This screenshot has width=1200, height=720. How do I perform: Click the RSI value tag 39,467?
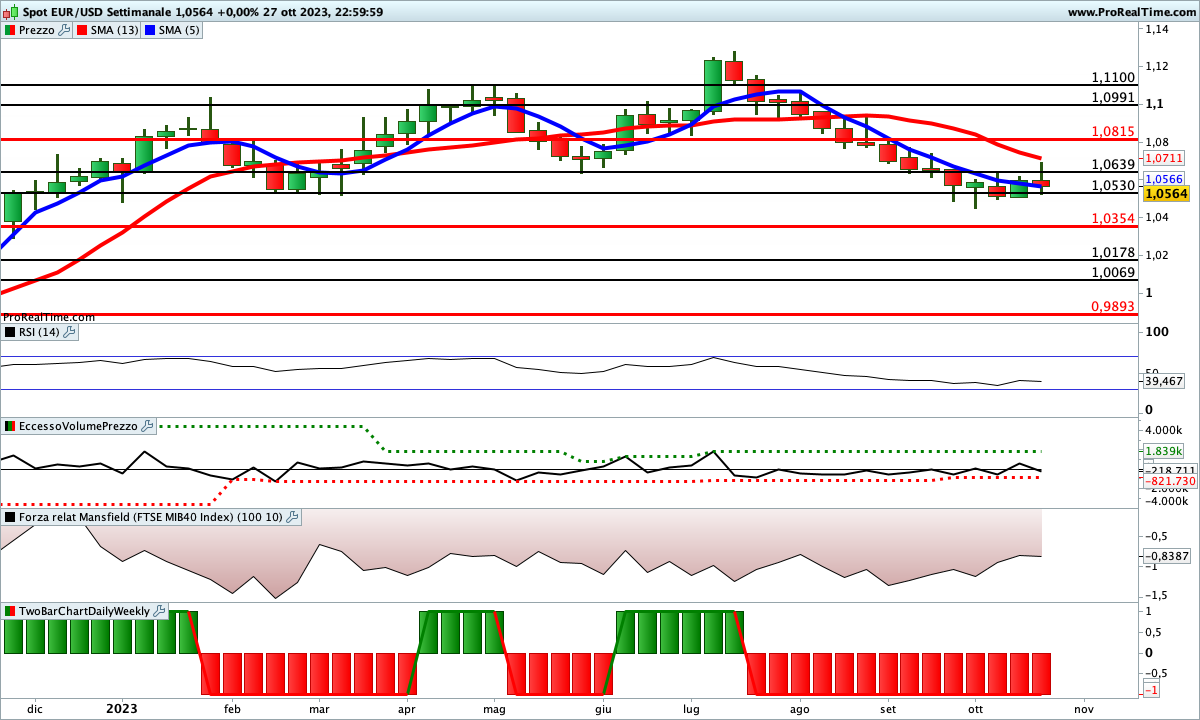tap(1164, 381)
